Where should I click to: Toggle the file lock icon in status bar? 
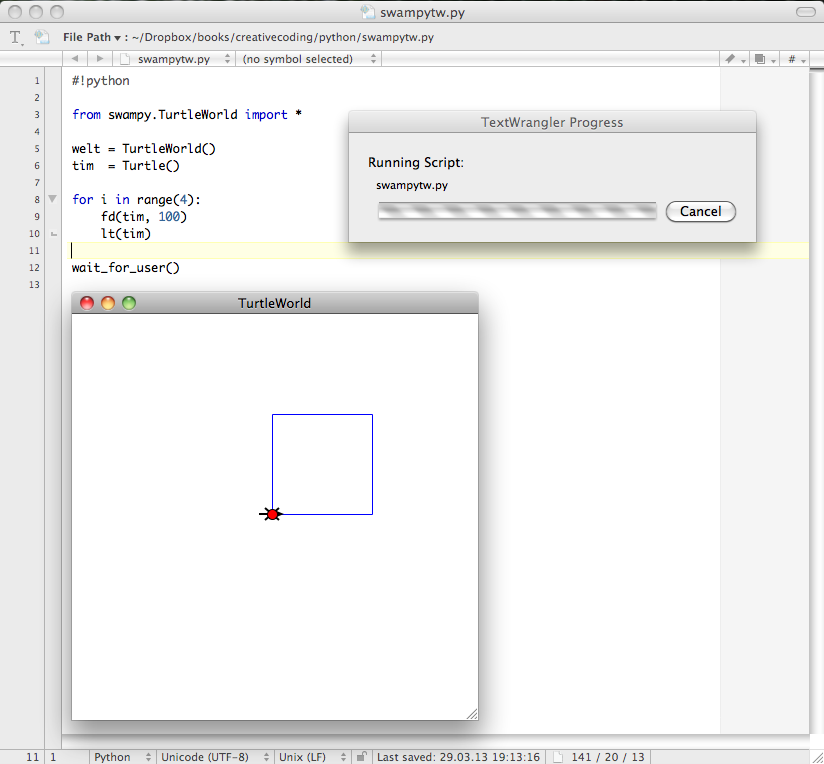pyautogui.click(x=362, y=757)
